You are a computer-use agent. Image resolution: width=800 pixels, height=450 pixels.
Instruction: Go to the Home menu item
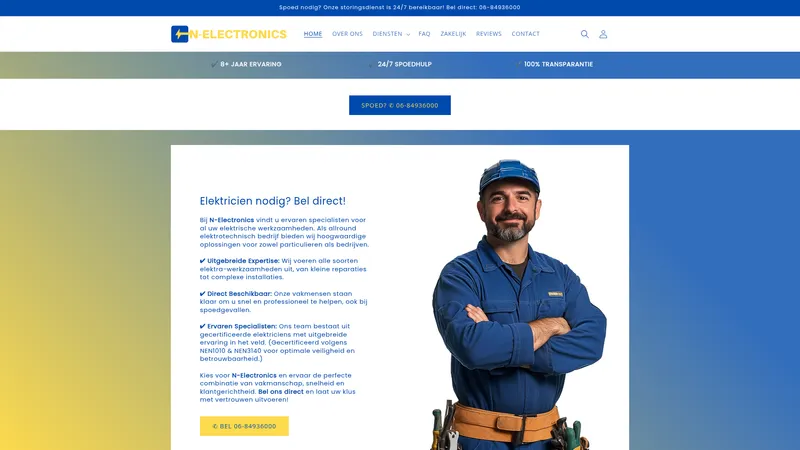coord(313,34)
